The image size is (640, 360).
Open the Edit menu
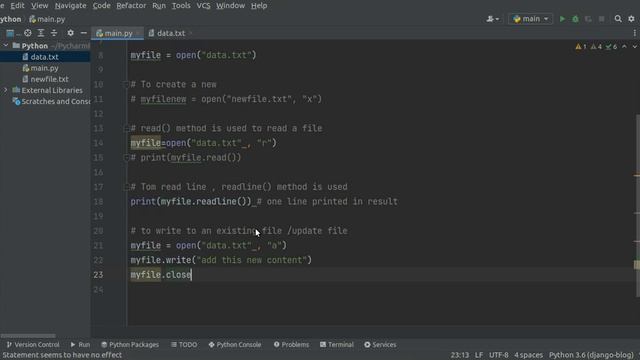click(x=17, y=6)
